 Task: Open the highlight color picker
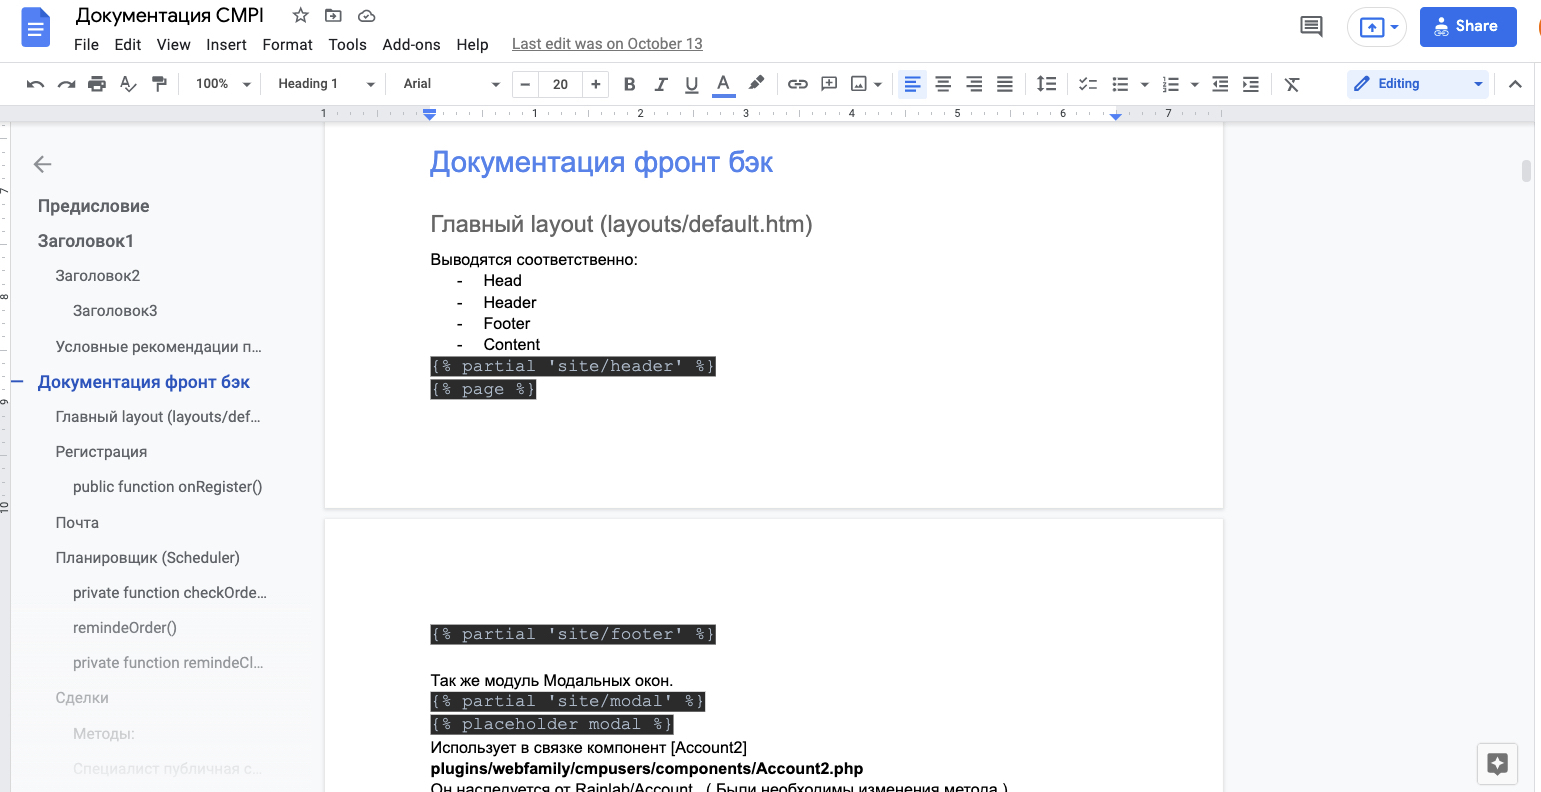pyautogui.click(x=756, y=84)
